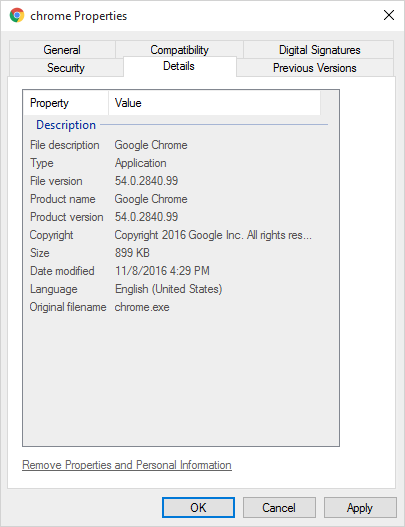Click the Copyright 2016 Google Inc. value
The image size is (405, 527).
213,235
